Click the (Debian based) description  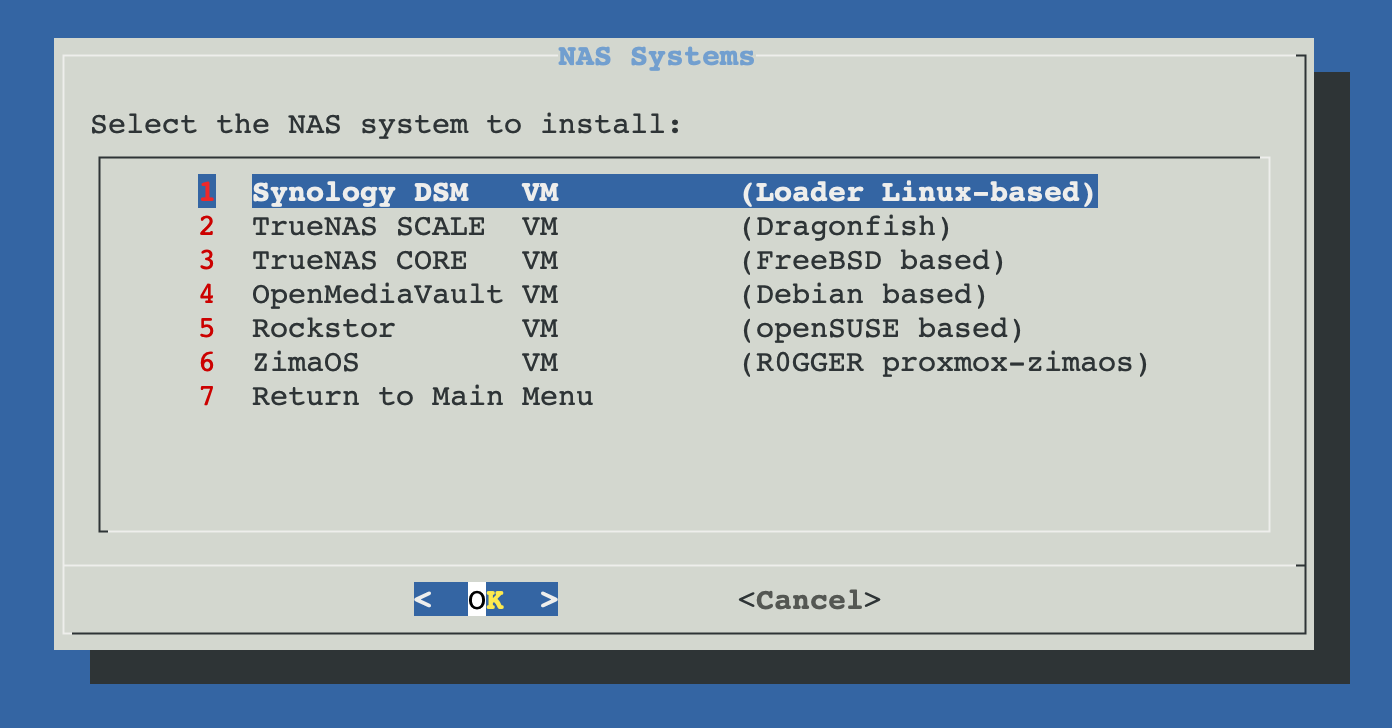864,295
